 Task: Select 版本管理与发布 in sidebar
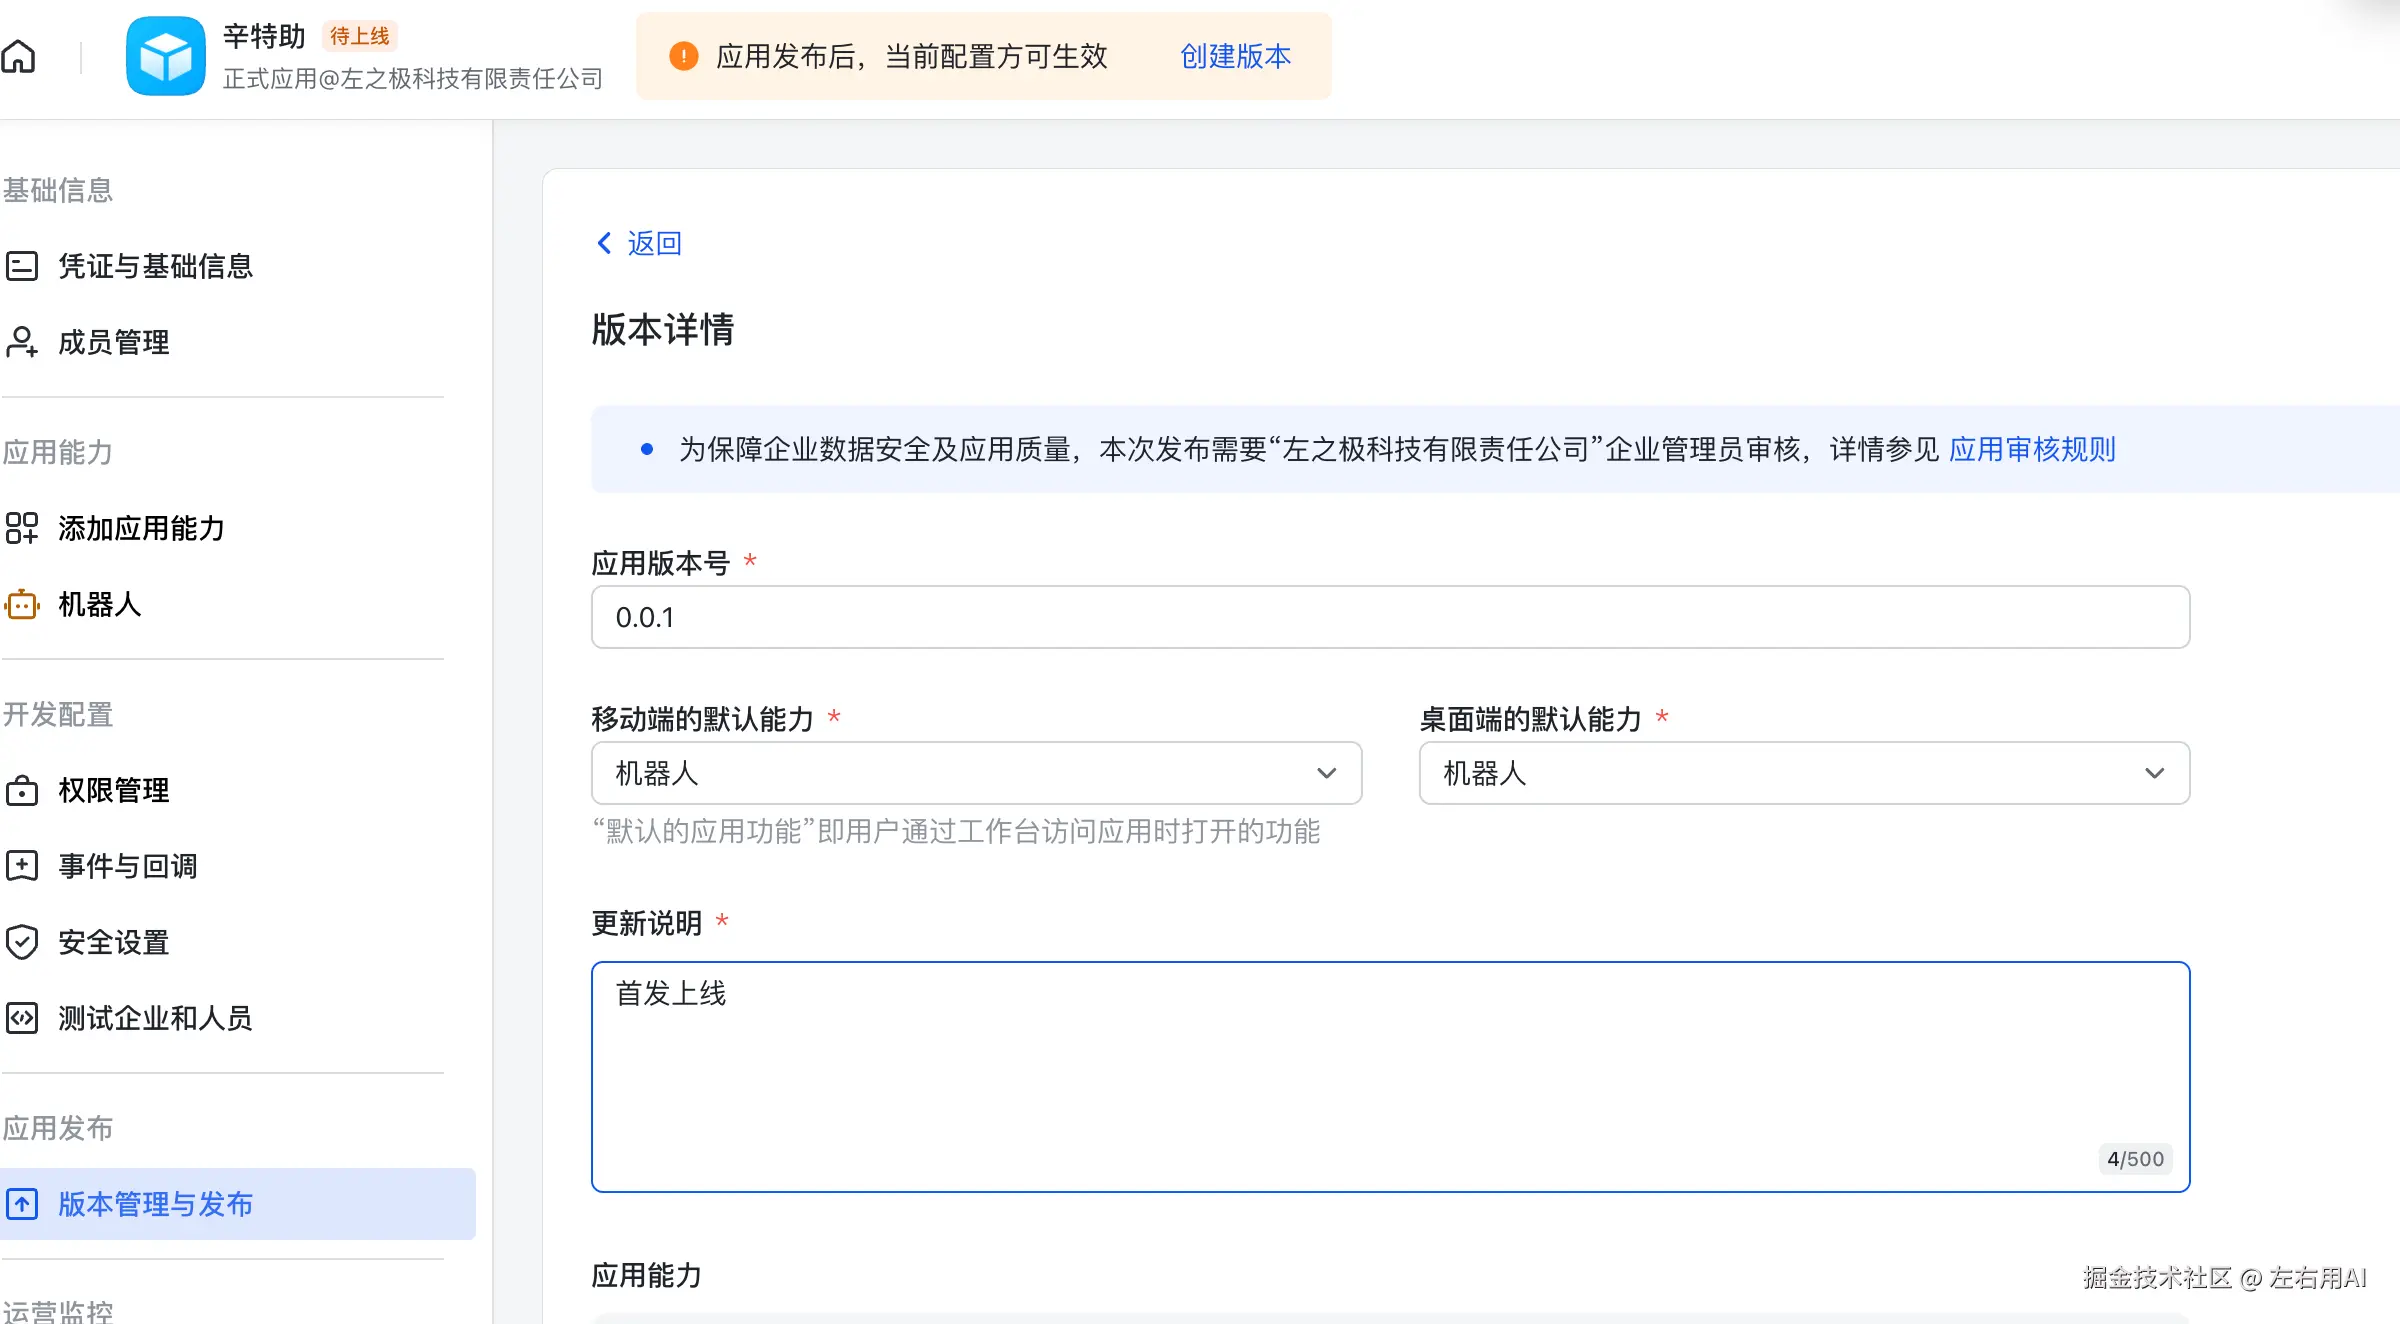coord(155,1204)
